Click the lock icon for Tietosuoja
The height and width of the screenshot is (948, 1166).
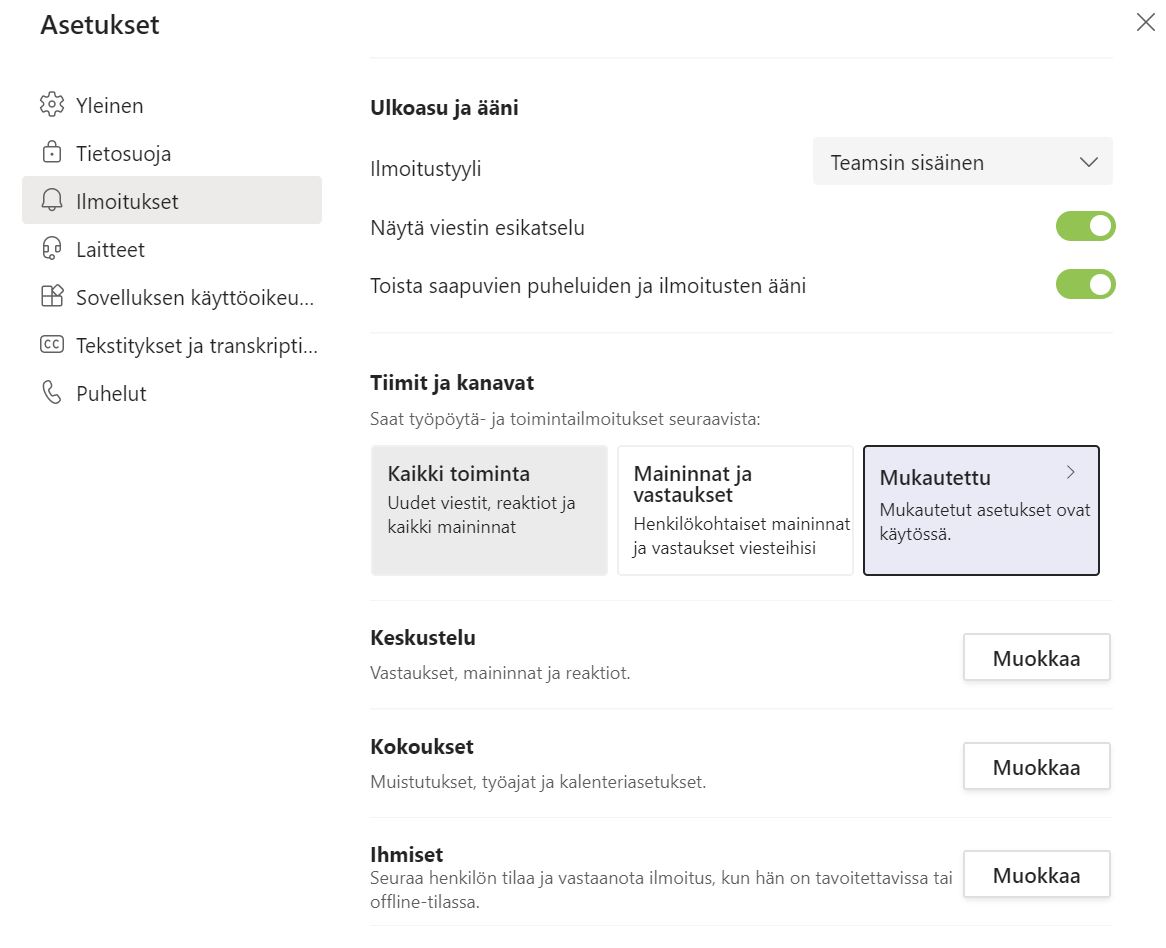[51, 152]
